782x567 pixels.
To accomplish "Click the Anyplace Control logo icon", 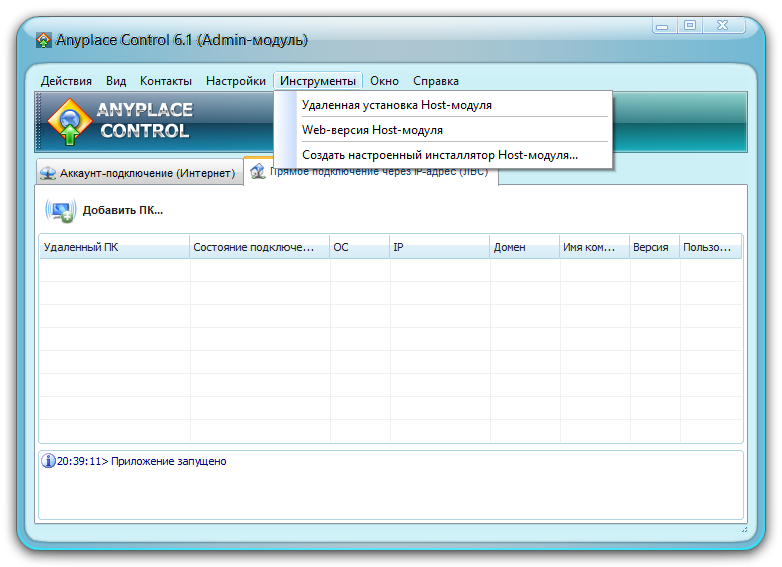I will 70,121.
